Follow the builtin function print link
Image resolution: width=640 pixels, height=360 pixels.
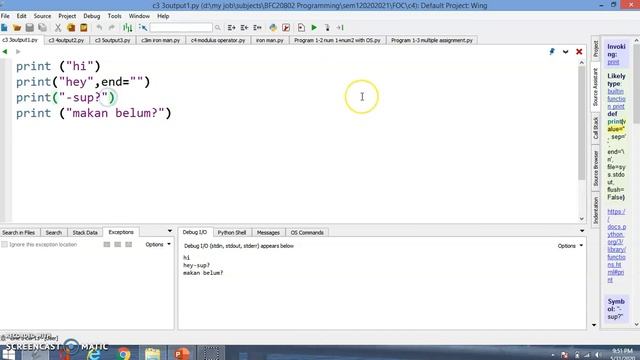pyautogui.click(x=616, y=99)
